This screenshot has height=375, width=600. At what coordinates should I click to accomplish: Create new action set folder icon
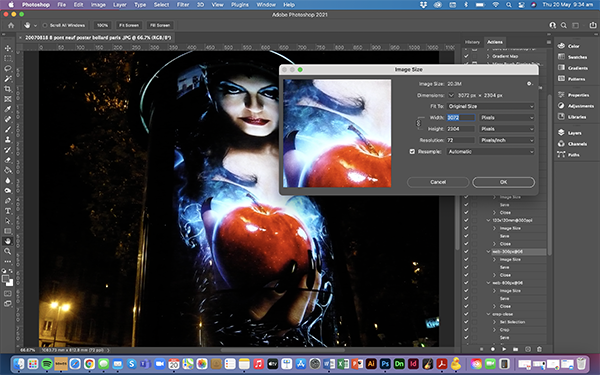coord(515,349)
